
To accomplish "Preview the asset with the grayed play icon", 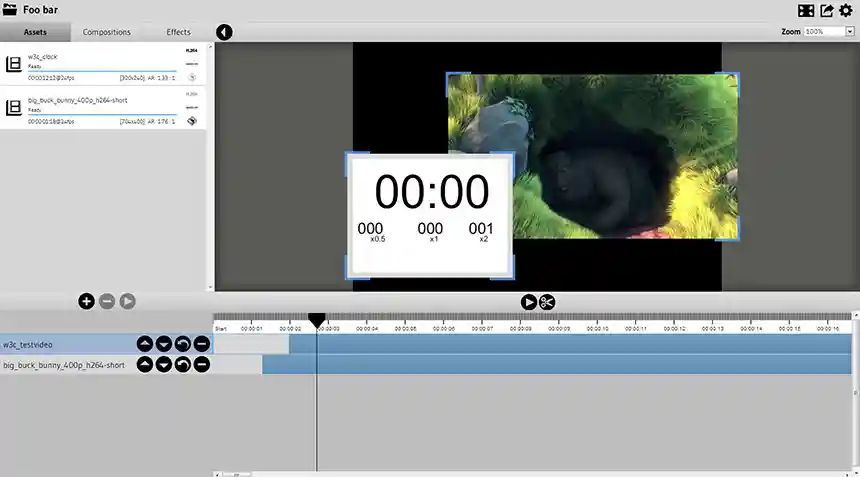I will click(127, 301).
